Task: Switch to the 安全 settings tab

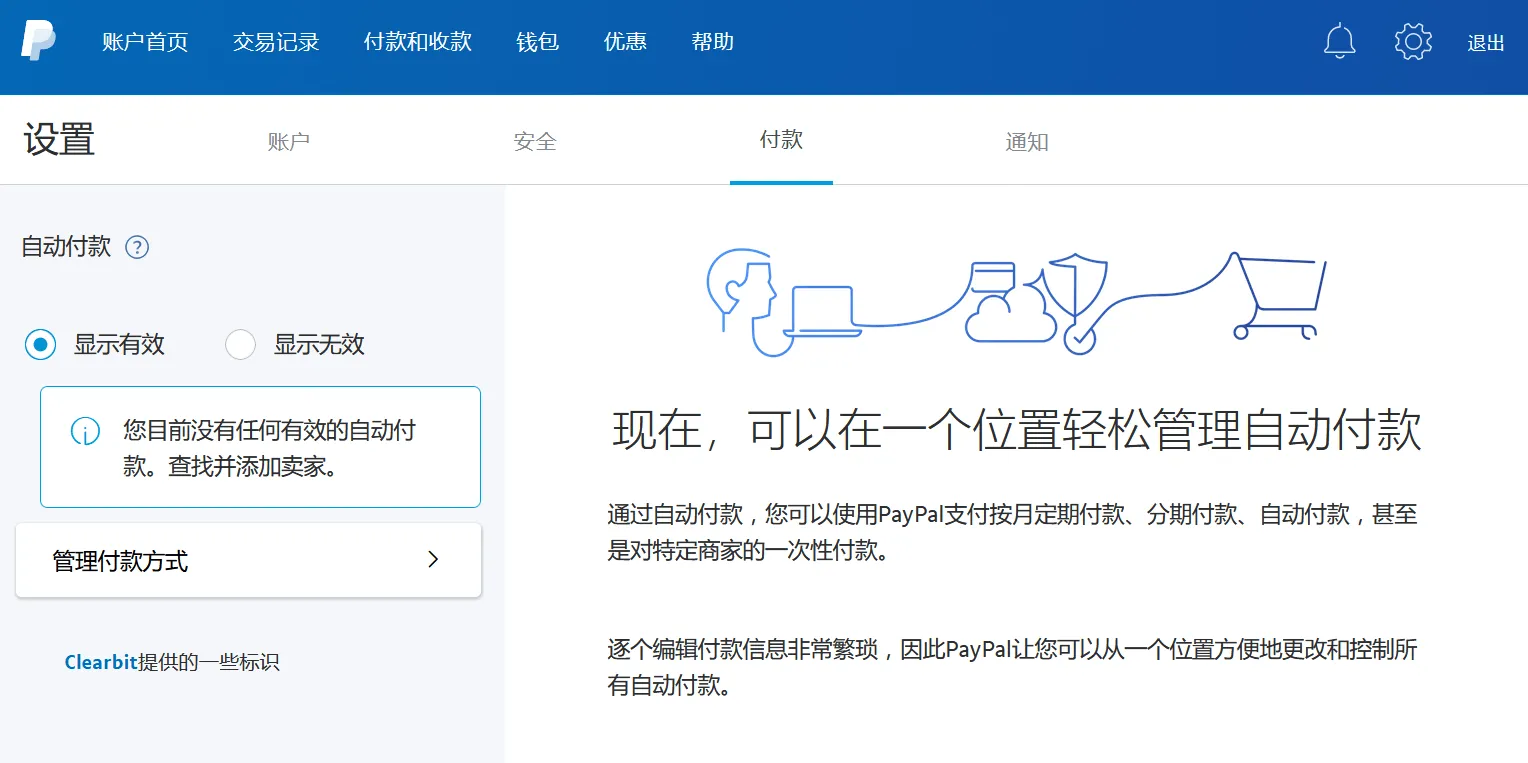Action: tap(535, 142)
